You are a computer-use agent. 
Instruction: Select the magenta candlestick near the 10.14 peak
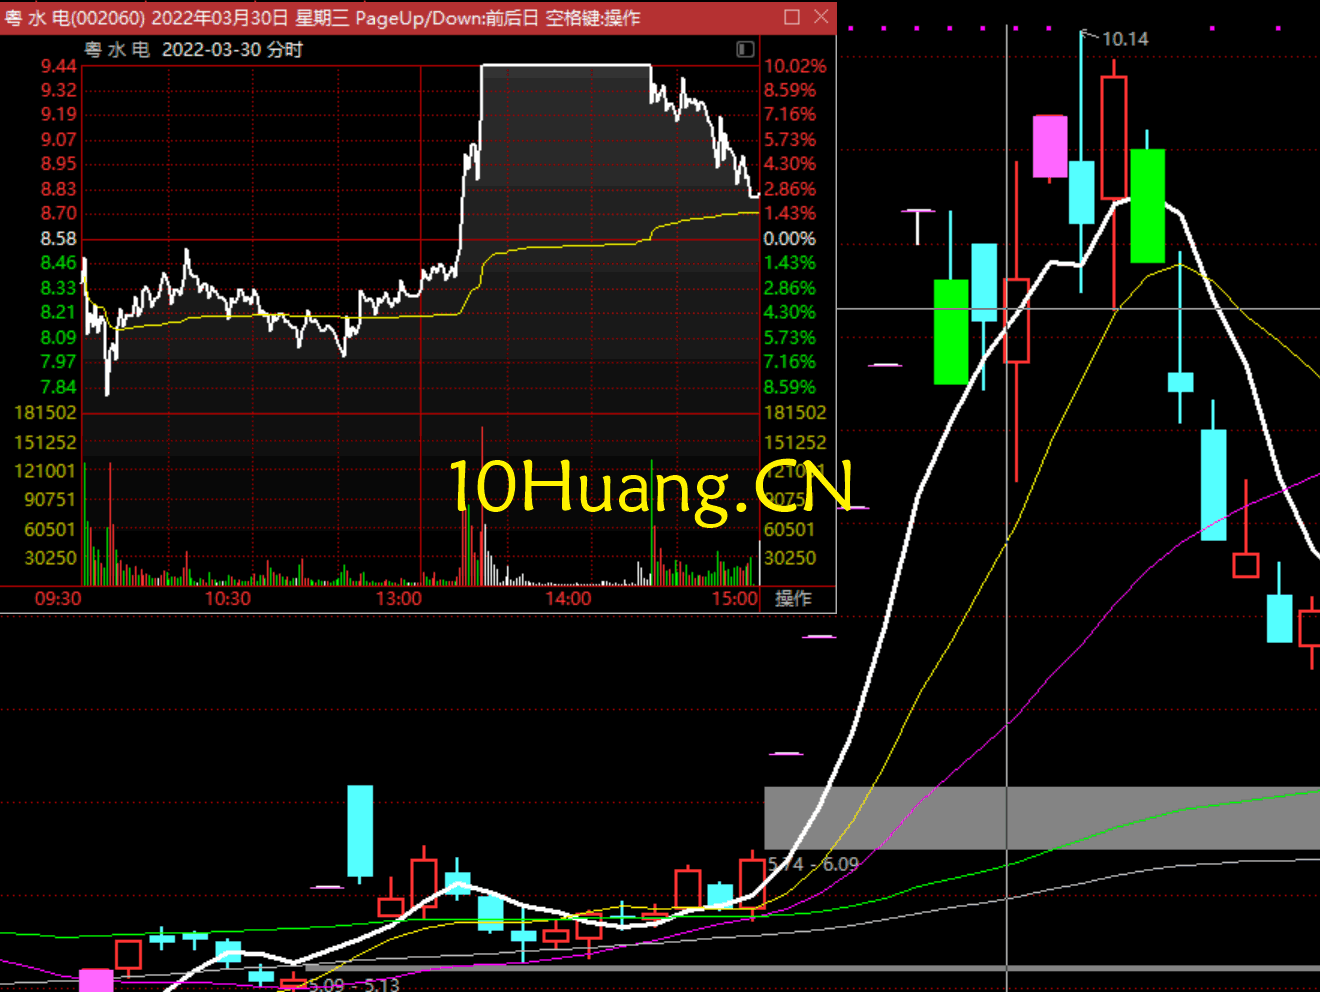[1050, 147]
